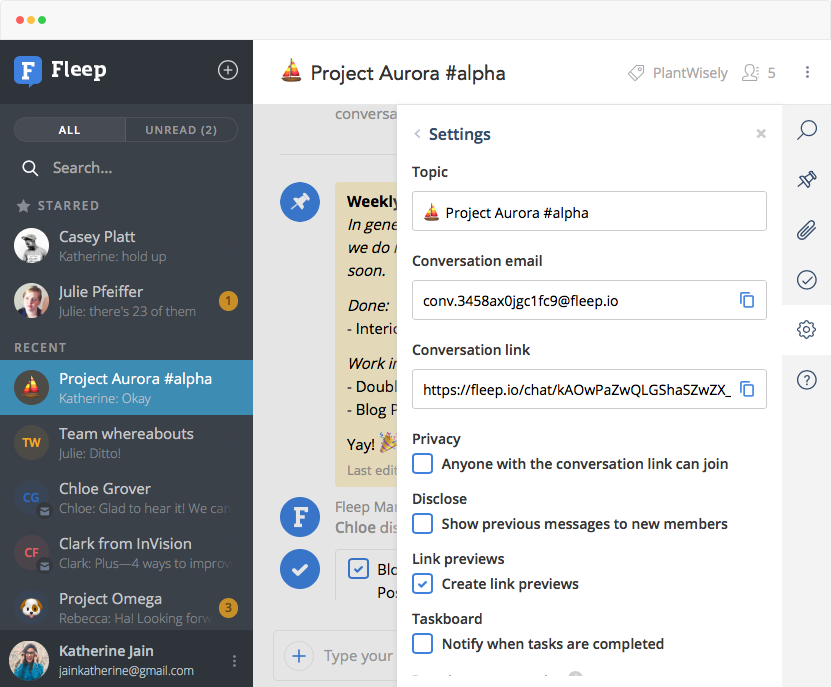Viewport: 831px width, 687px height.
Task: Click the email badge on Clark from InVision avatar
Action: pos(45,566)
